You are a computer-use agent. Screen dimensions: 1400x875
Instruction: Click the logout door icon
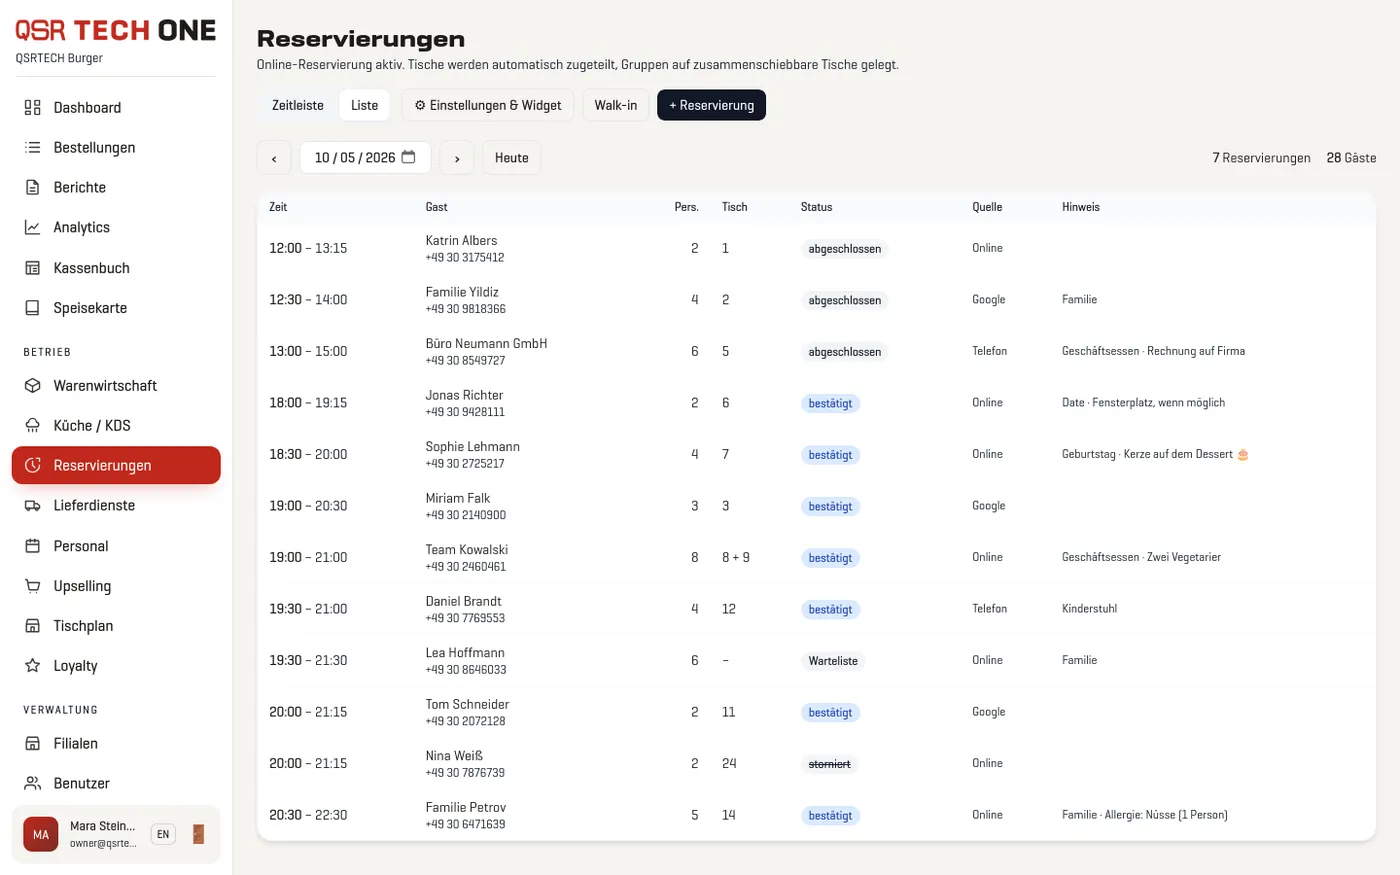point(198,834)
